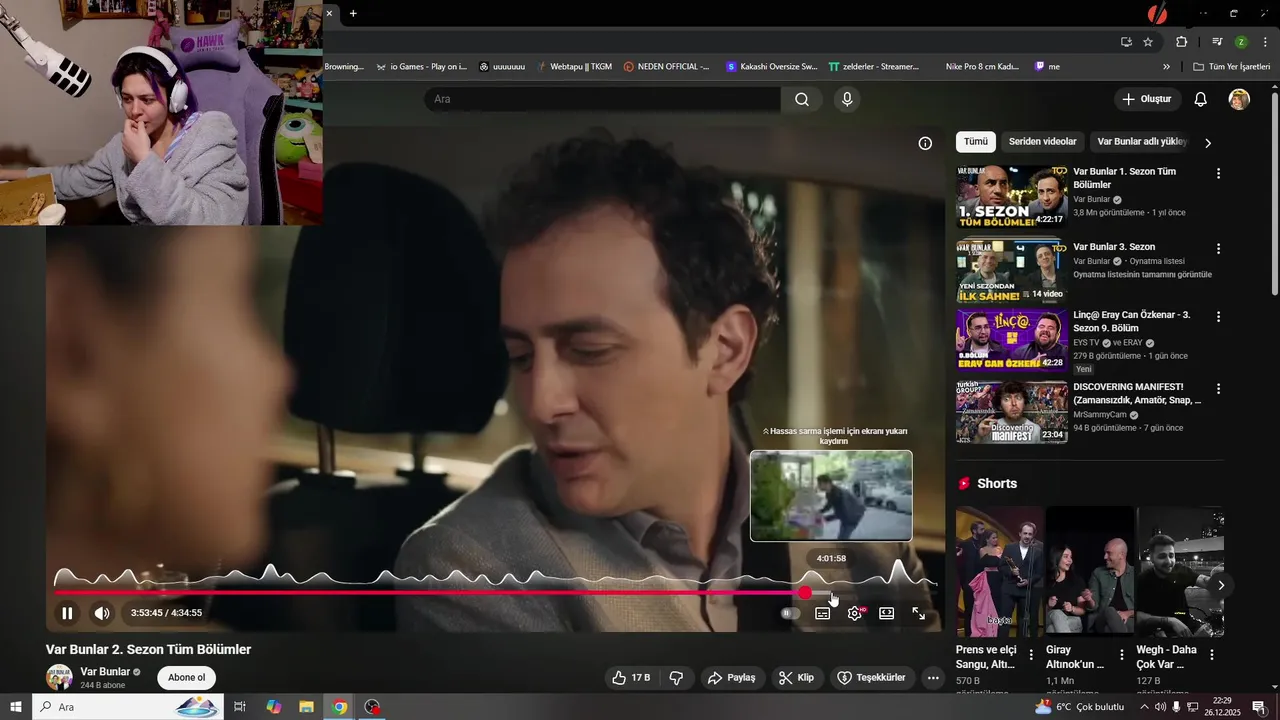Open the account avatar menu
This screenshot has height=720, width=1280.
coord(1239,99)
